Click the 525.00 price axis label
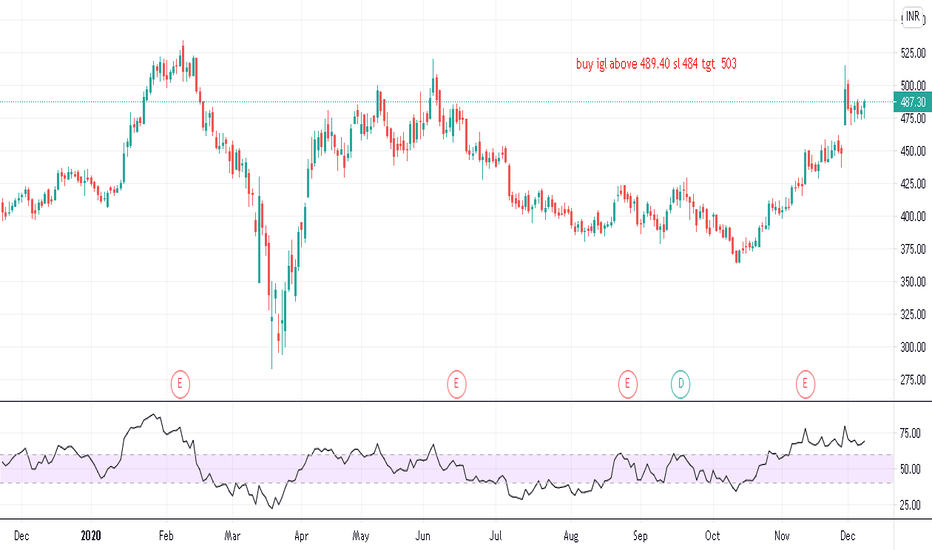The image size is (932, 550). pos(913,54)
